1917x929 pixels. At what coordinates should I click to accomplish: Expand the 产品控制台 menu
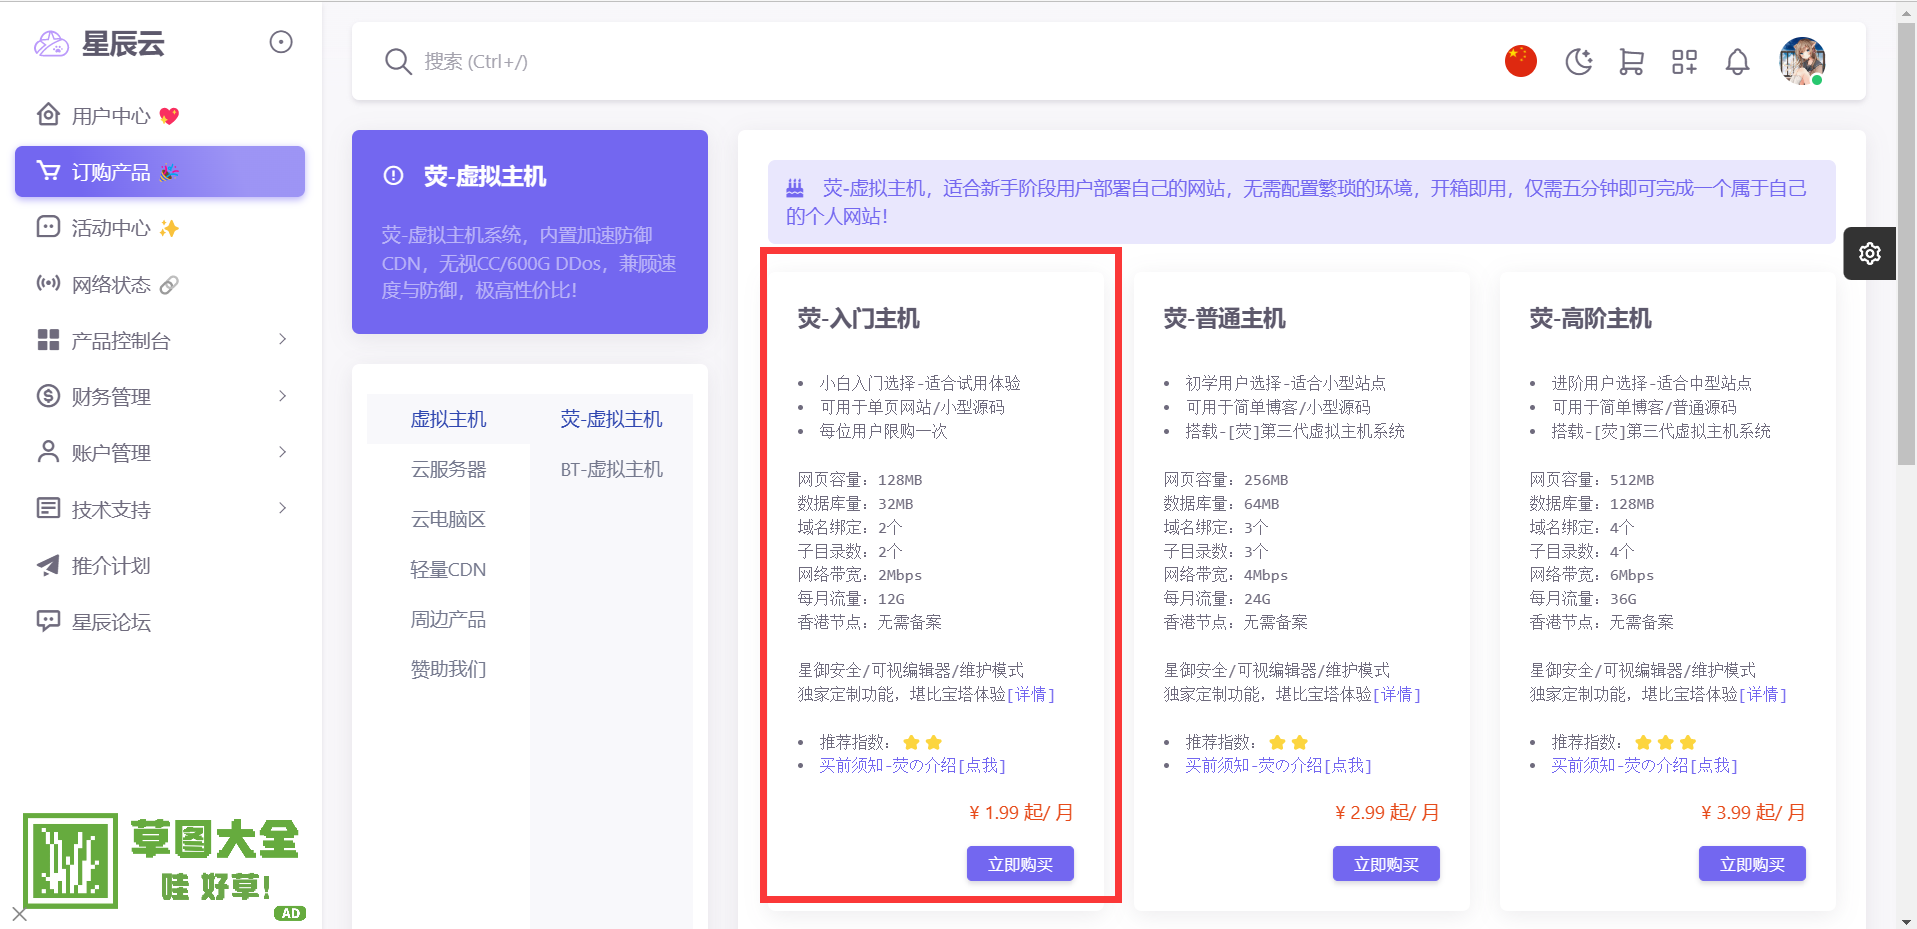click(160, 341)
